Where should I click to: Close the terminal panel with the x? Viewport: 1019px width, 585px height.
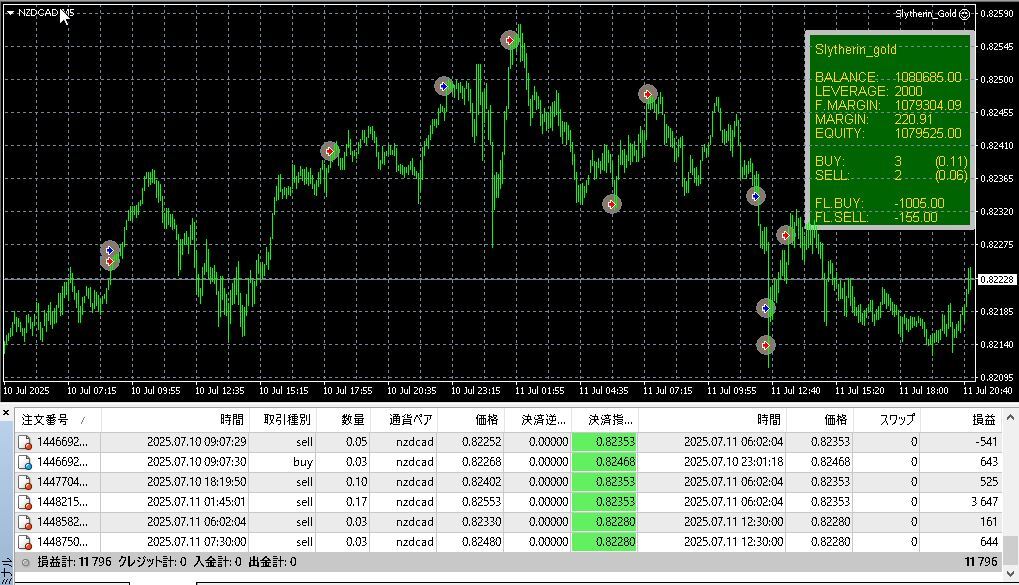tap(6, 413)
